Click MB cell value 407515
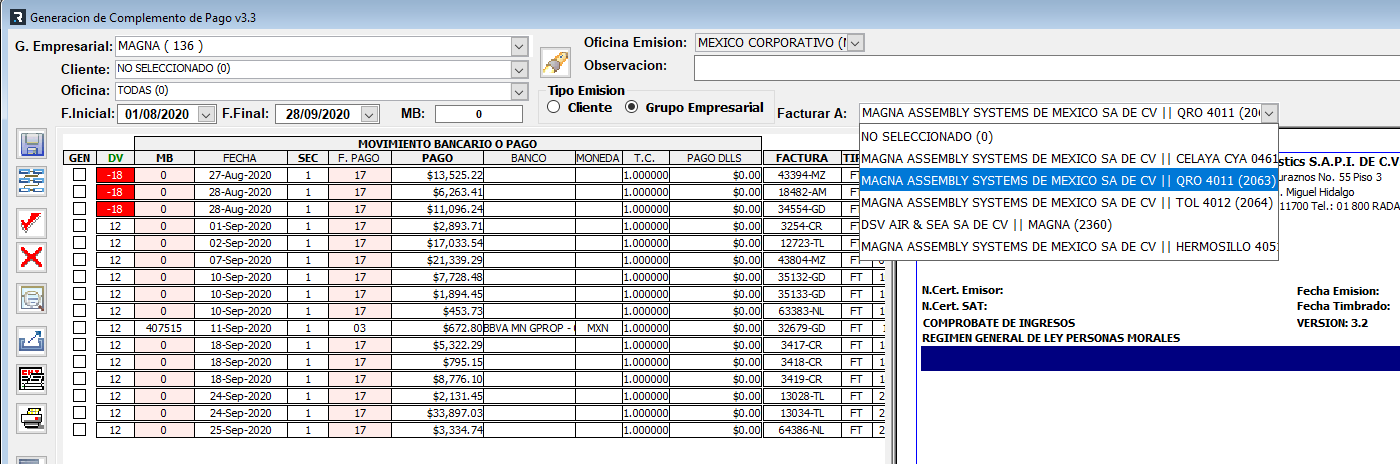The height and width of the screenshot is (464, 1400). coord(164,328)
